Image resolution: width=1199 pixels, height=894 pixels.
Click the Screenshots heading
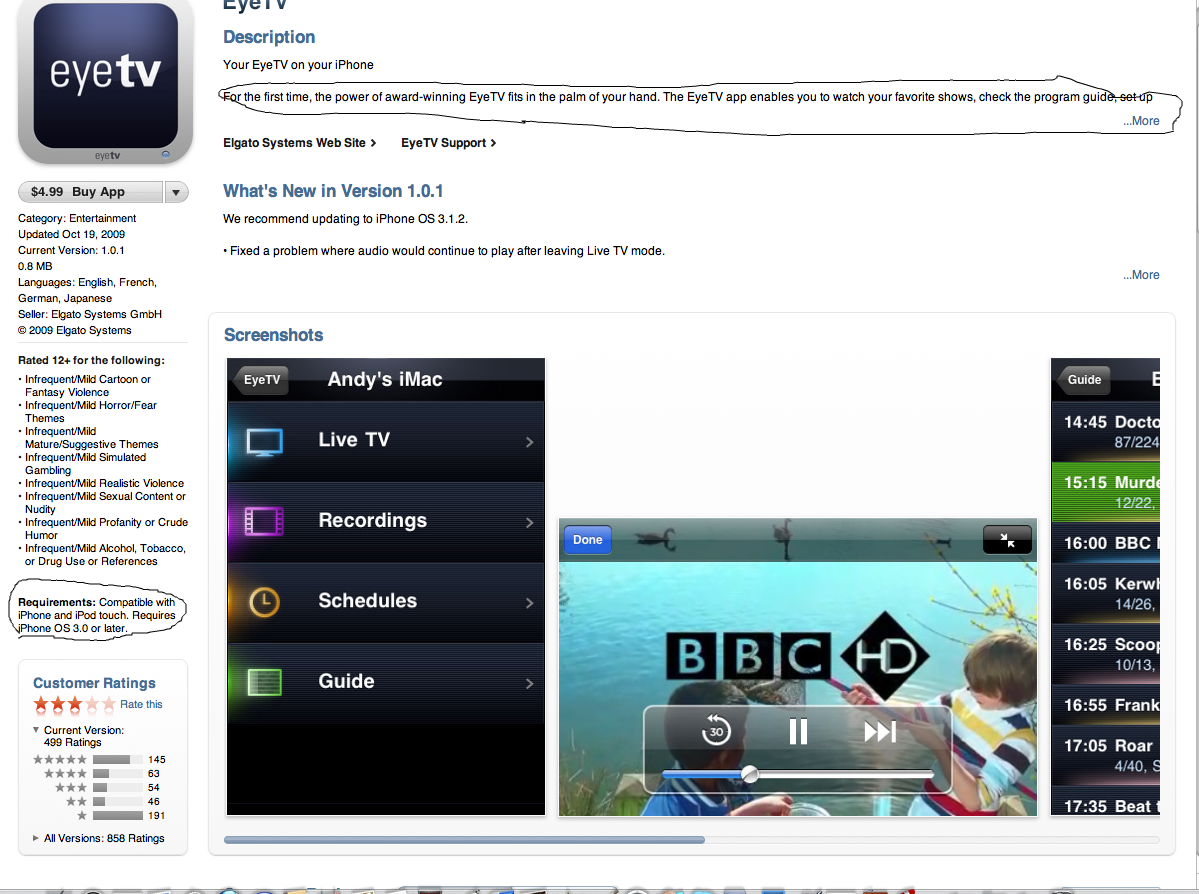[273, 335]
